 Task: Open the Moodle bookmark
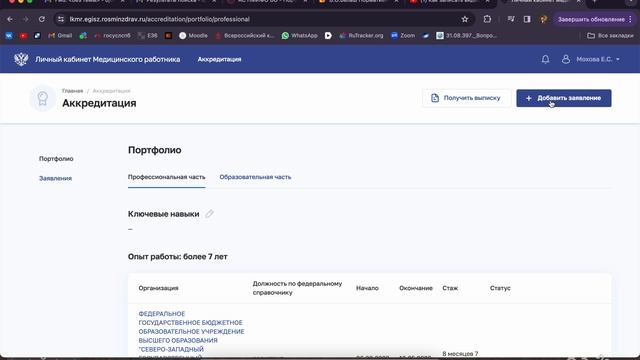[x=193, y=36]
